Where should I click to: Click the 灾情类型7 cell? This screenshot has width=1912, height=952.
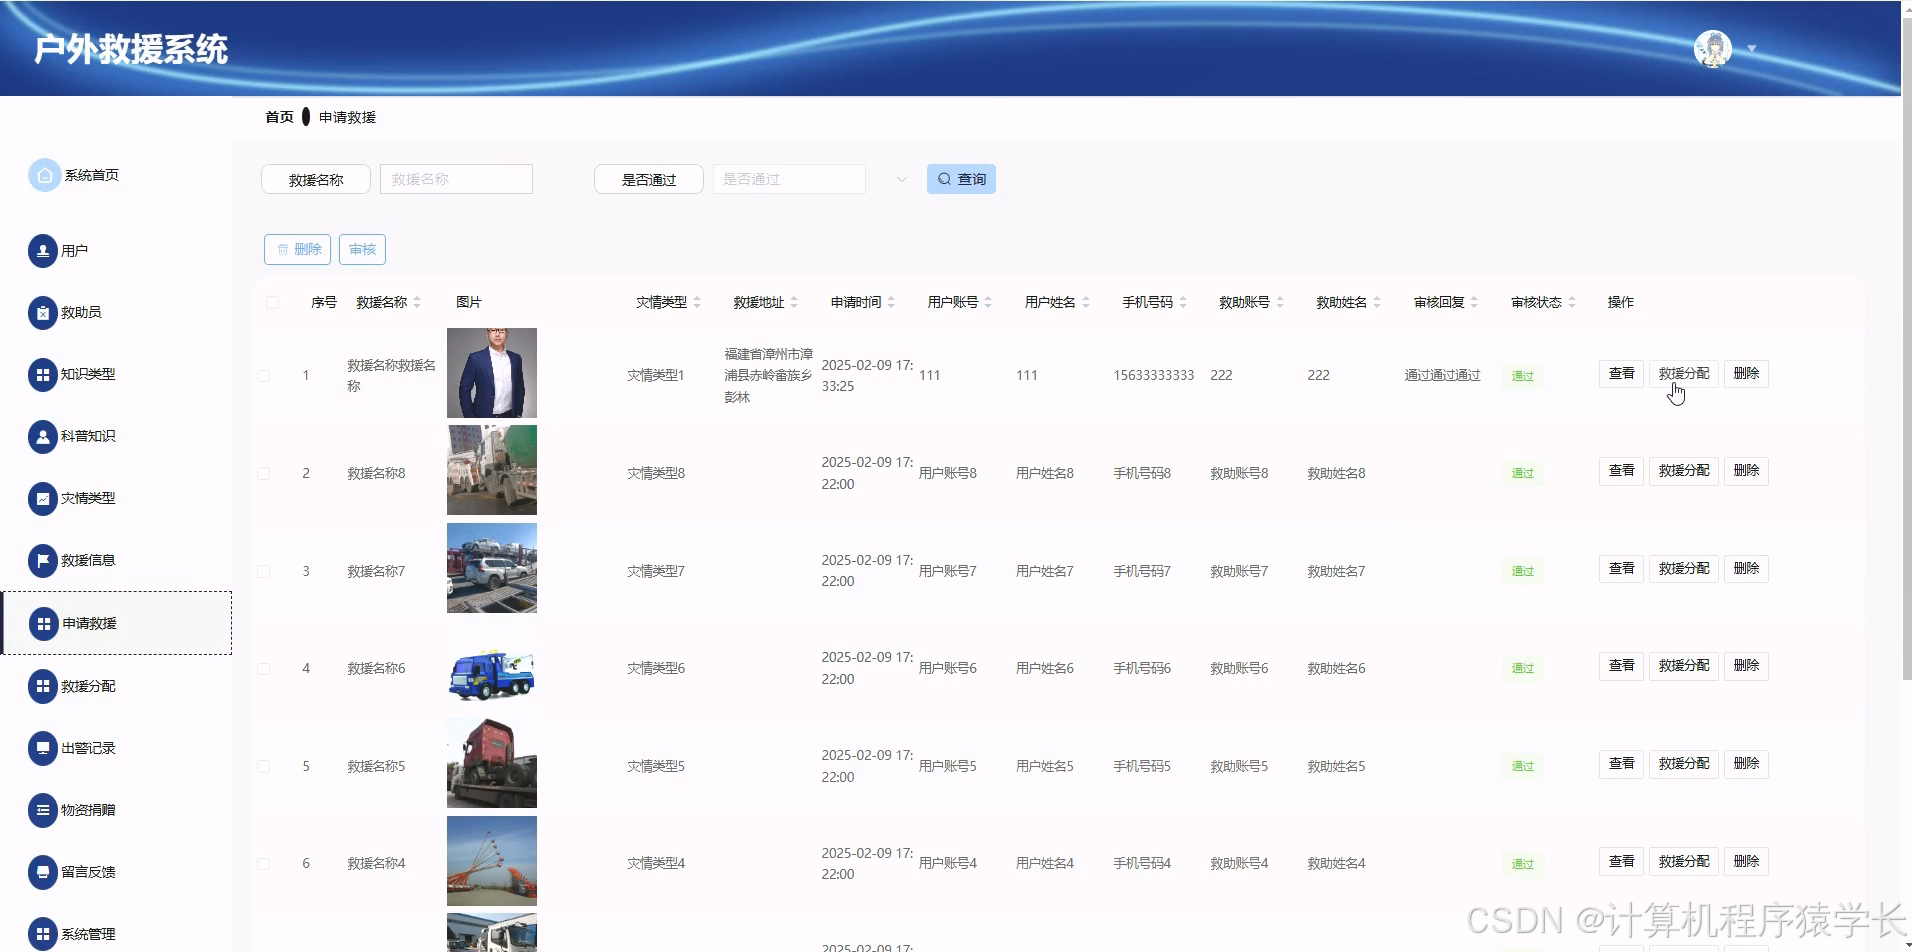(656, 572)
